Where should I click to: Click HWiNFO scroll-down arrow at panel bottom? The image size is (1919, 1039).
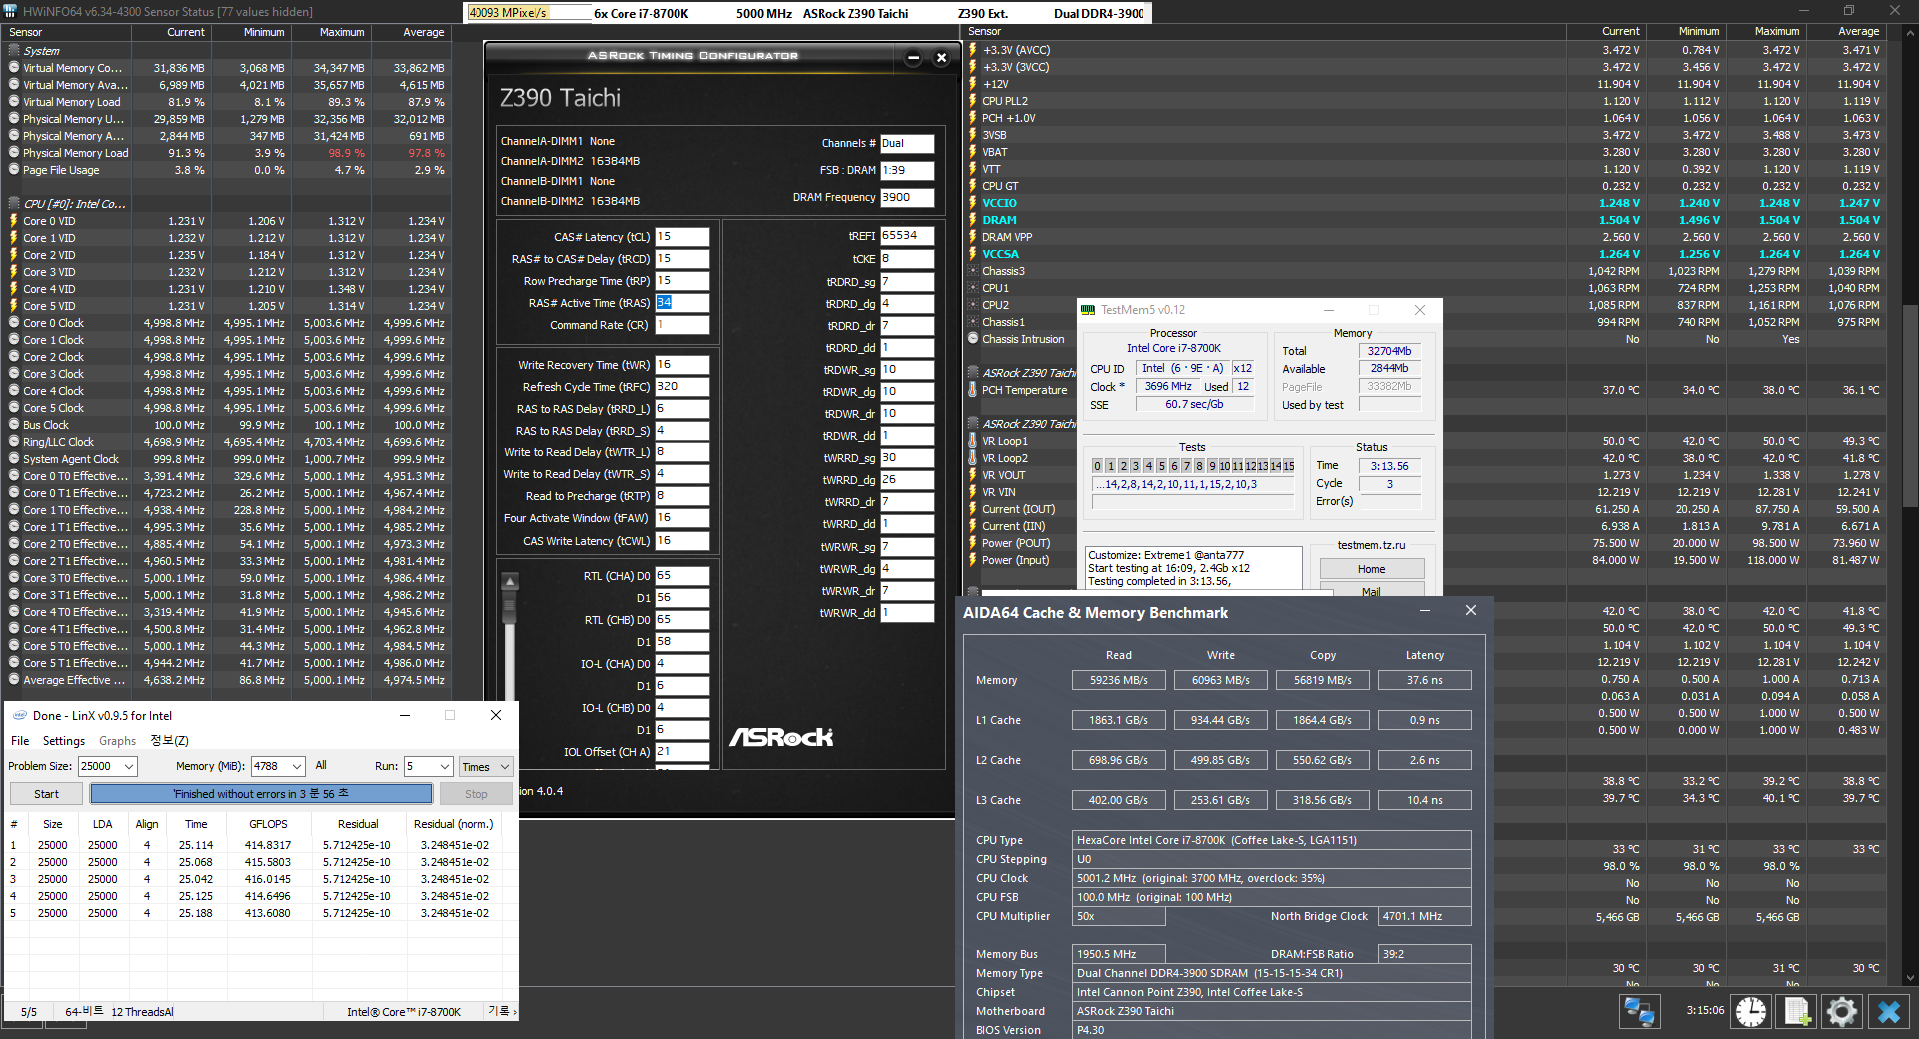click(x=1910, y=978)
